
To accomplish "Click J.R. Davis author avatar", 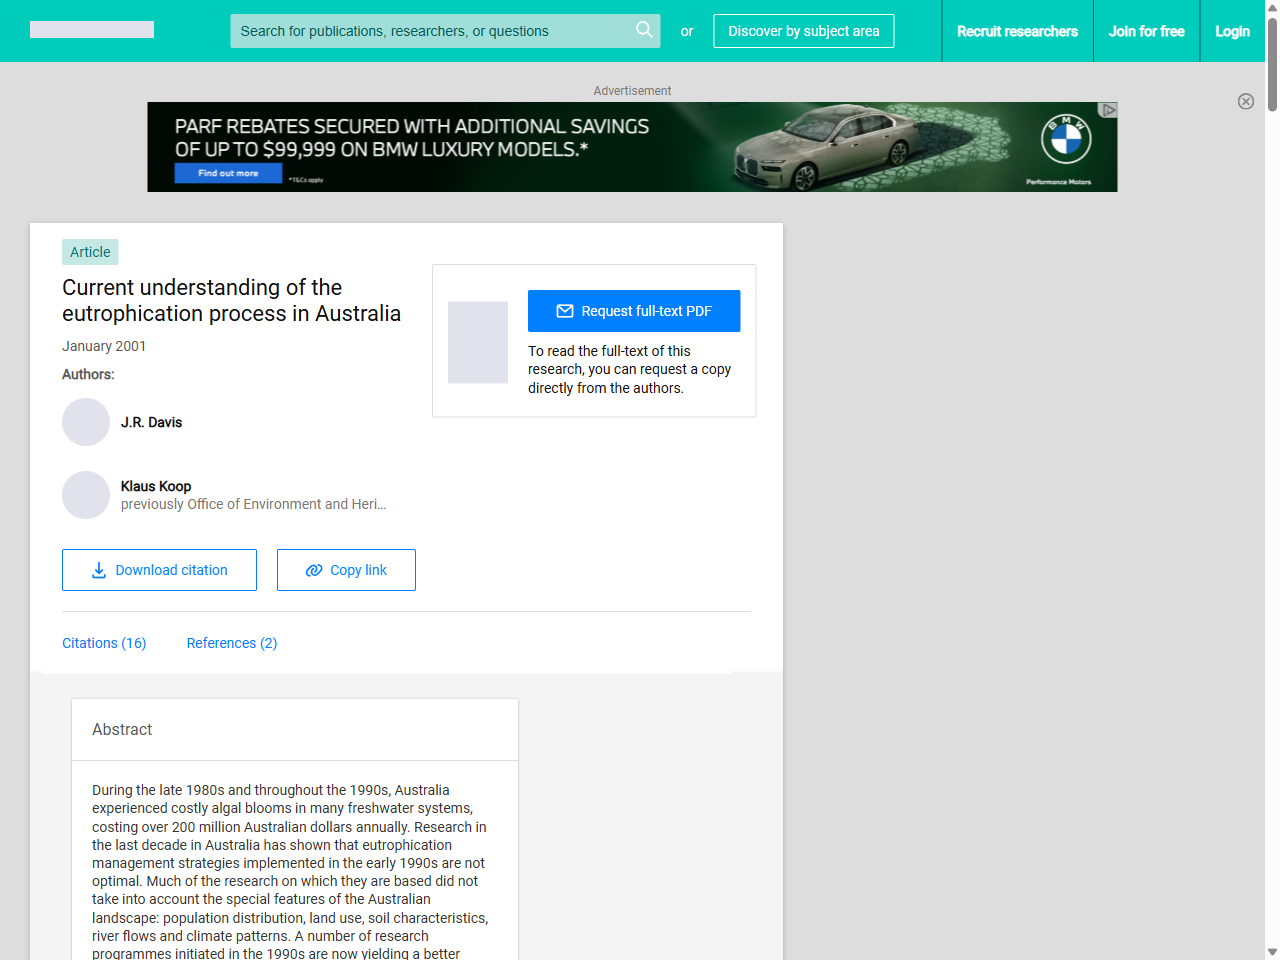I will [x=86, y=422].
